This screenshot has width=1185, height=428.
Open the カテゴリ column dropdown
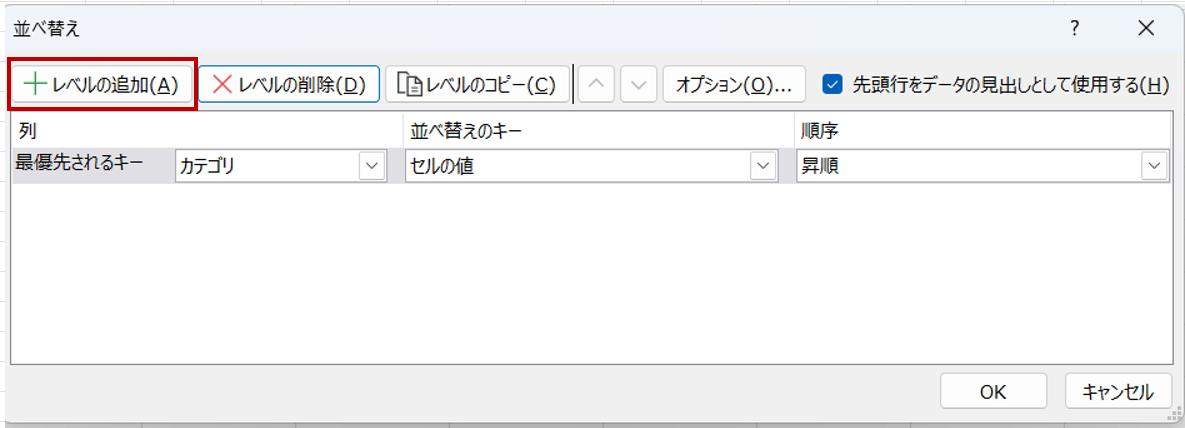click(x=372, y=167)
